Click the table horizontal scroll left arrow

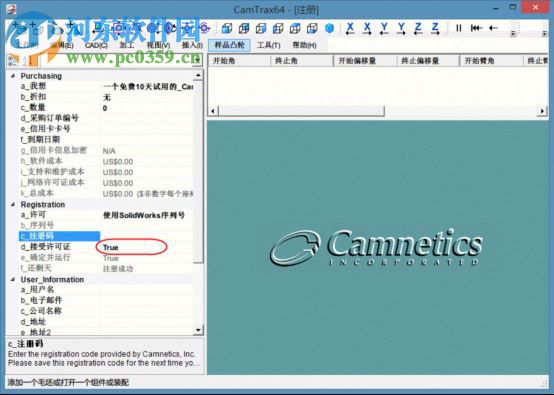[x=213, y=111]
